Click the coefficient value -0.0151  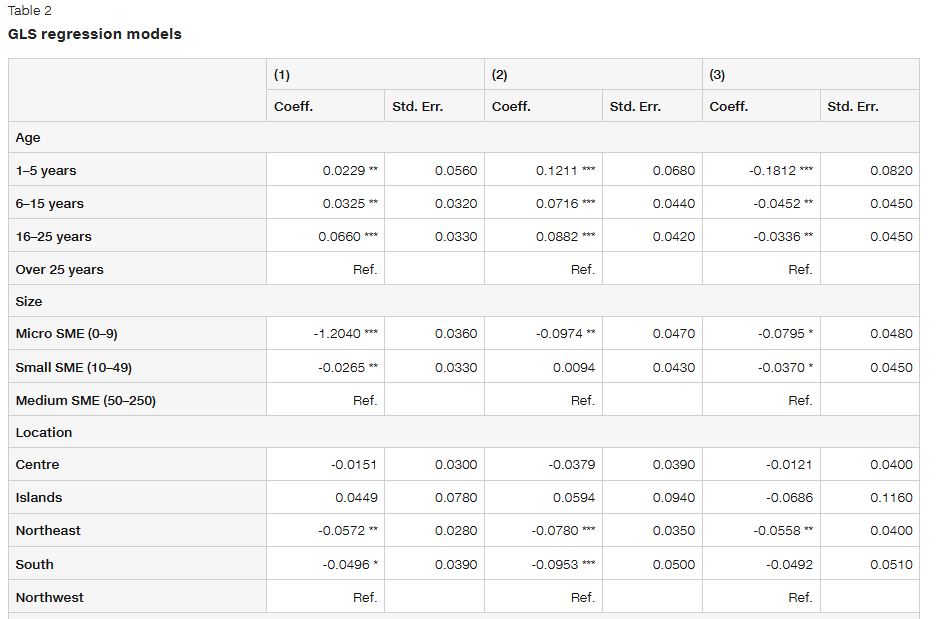point(354,465)
